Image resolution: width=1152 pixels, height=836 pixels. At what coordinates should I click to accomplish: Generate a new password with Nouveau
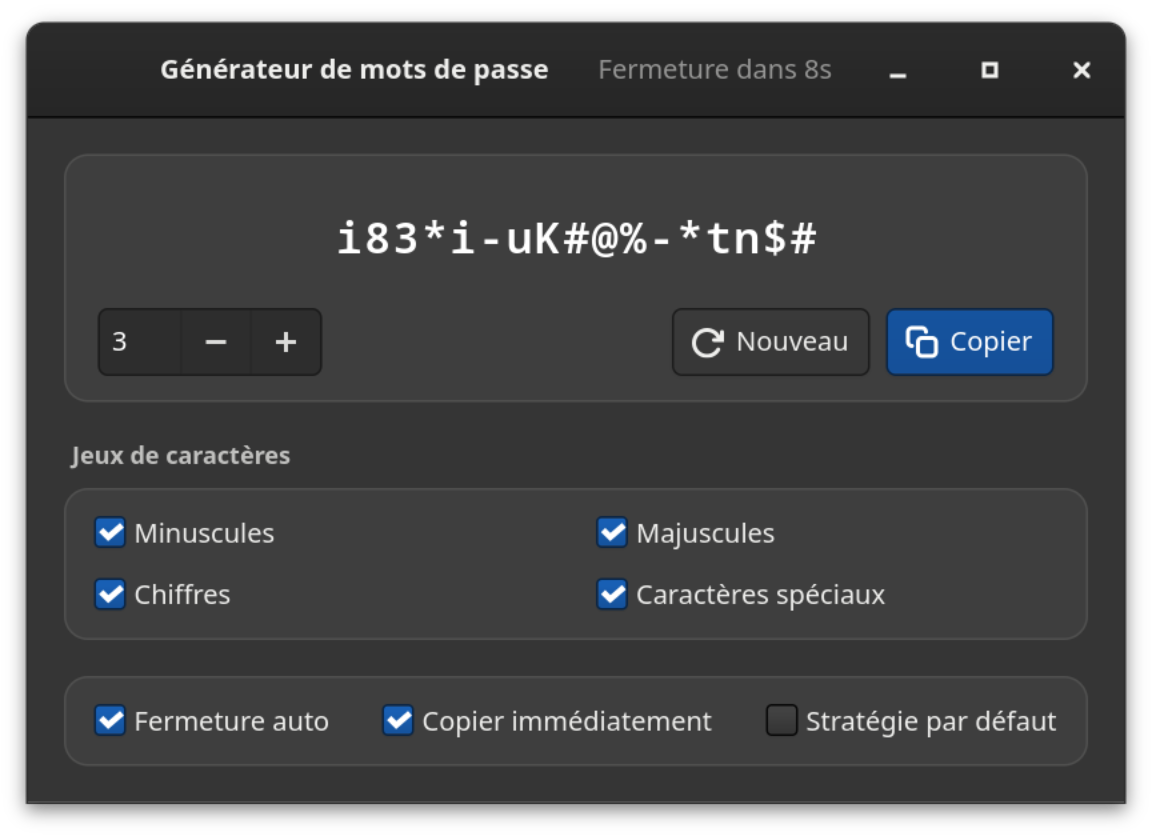(x=771, y=342)
